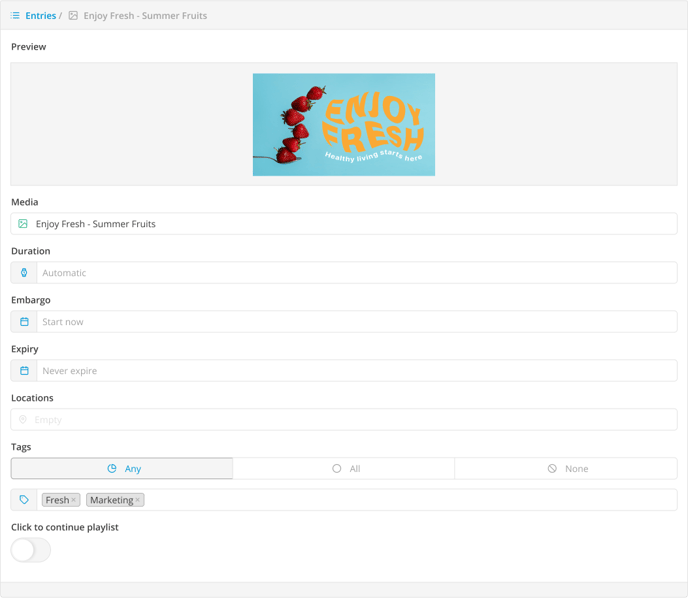Click the pin icon in the Locations field
The width and height of the screenshot is (688, 598).
click(x=23, y=419)
